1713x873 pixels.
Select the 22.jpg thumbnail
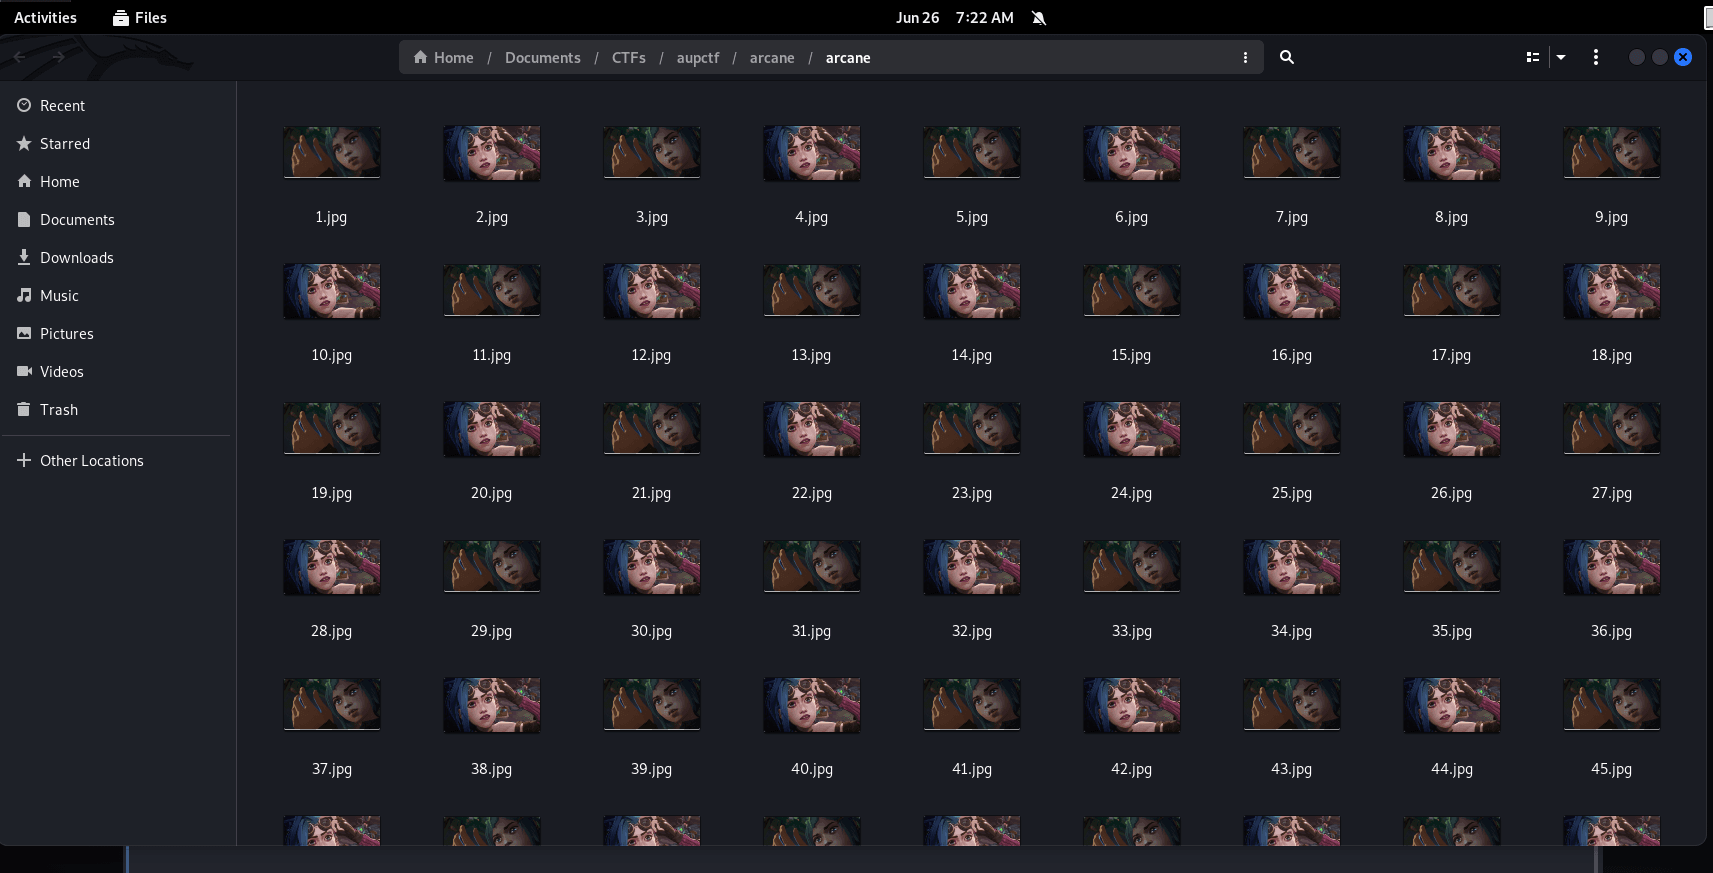click(x=812, y=429)
